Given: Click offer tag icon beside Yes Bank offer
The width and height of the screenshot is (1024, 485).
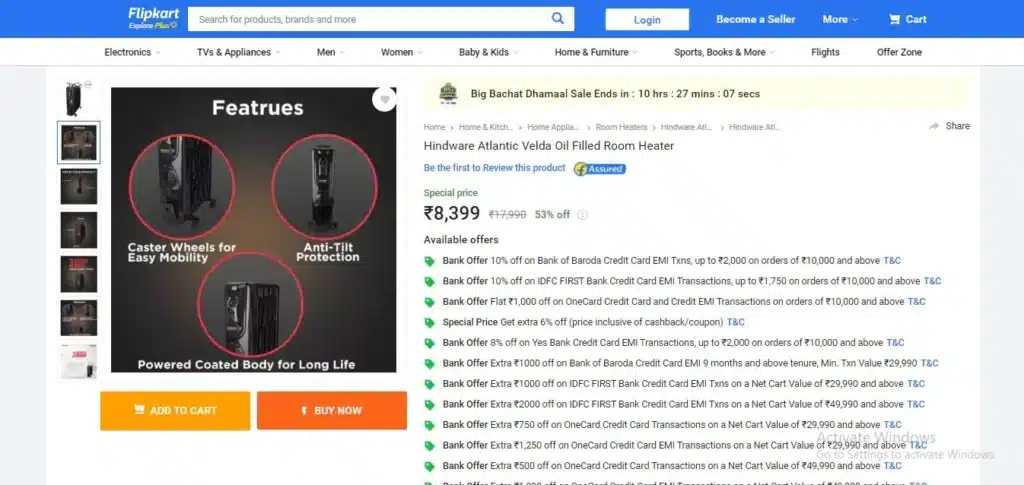Looking at the screenshot, I should pos(429,343).
